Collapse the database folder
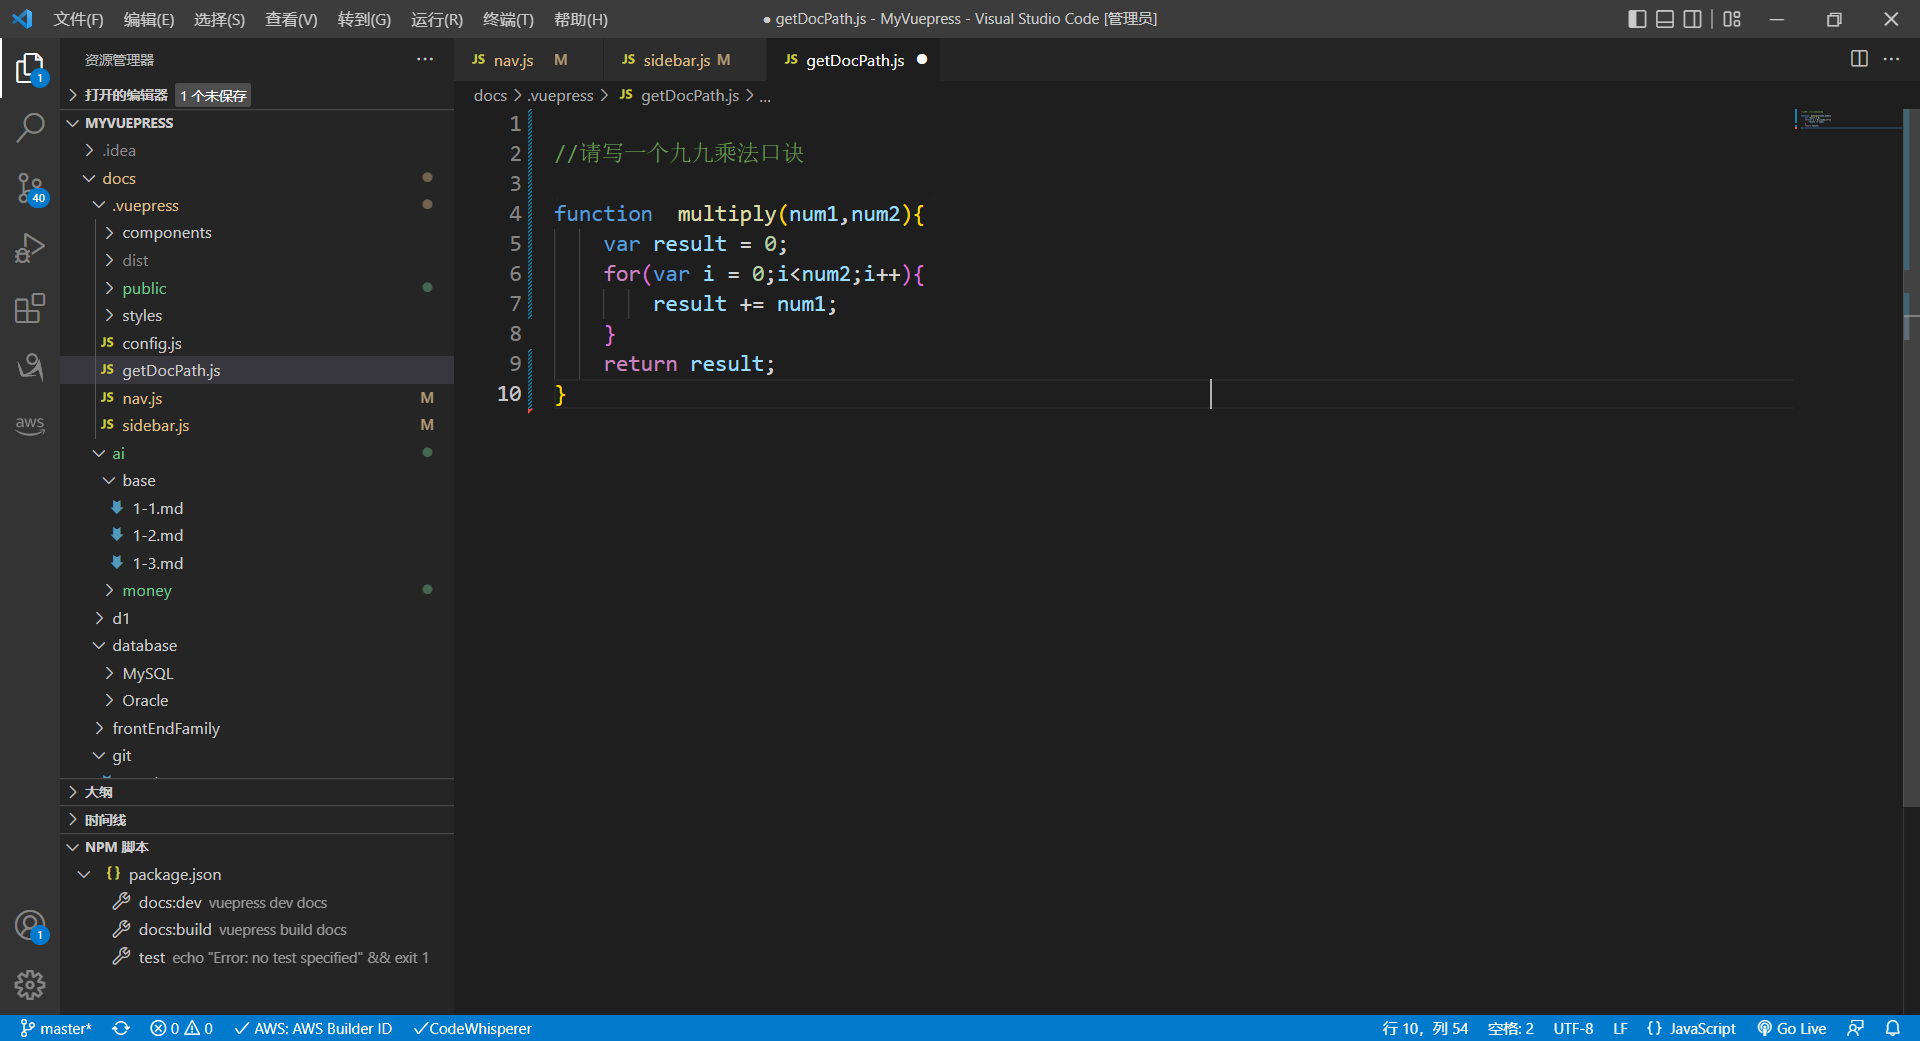Screen dimensions: 1920x1041 [144, 646]
